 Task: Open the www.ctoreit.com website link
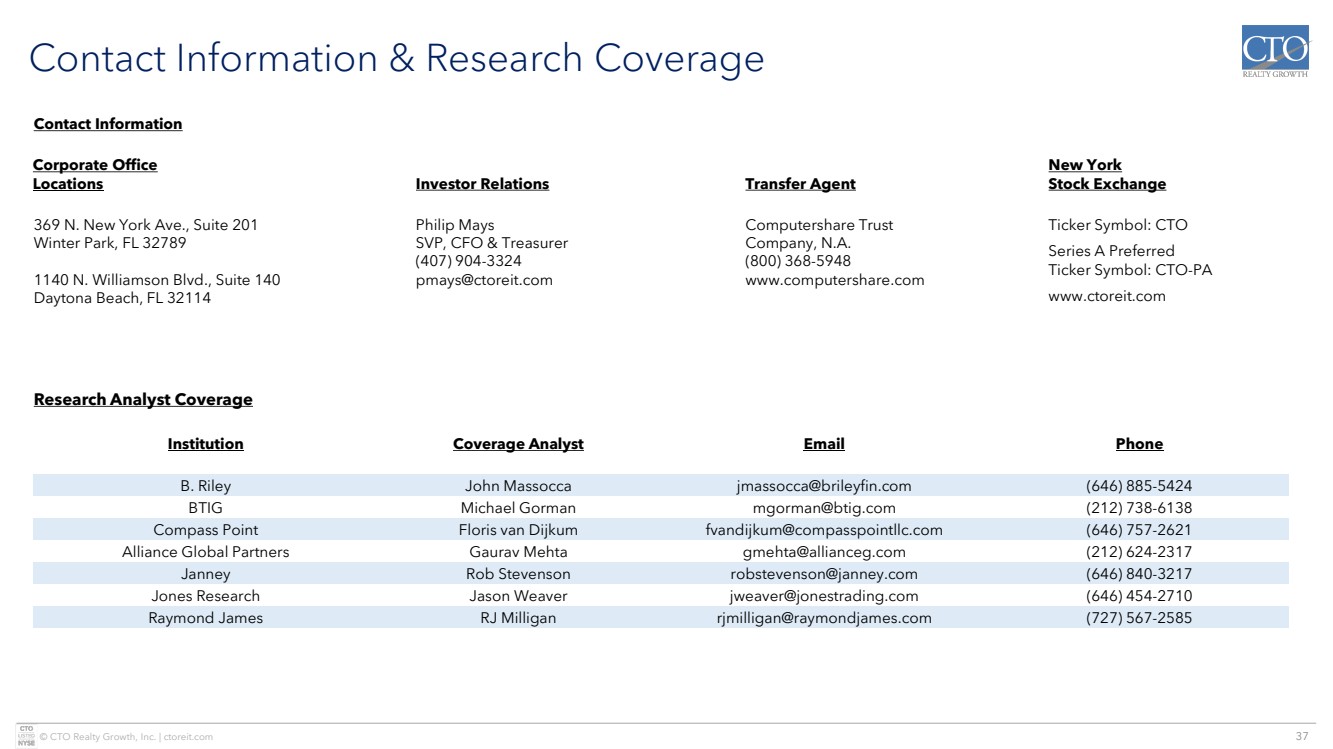point(1107,296)
